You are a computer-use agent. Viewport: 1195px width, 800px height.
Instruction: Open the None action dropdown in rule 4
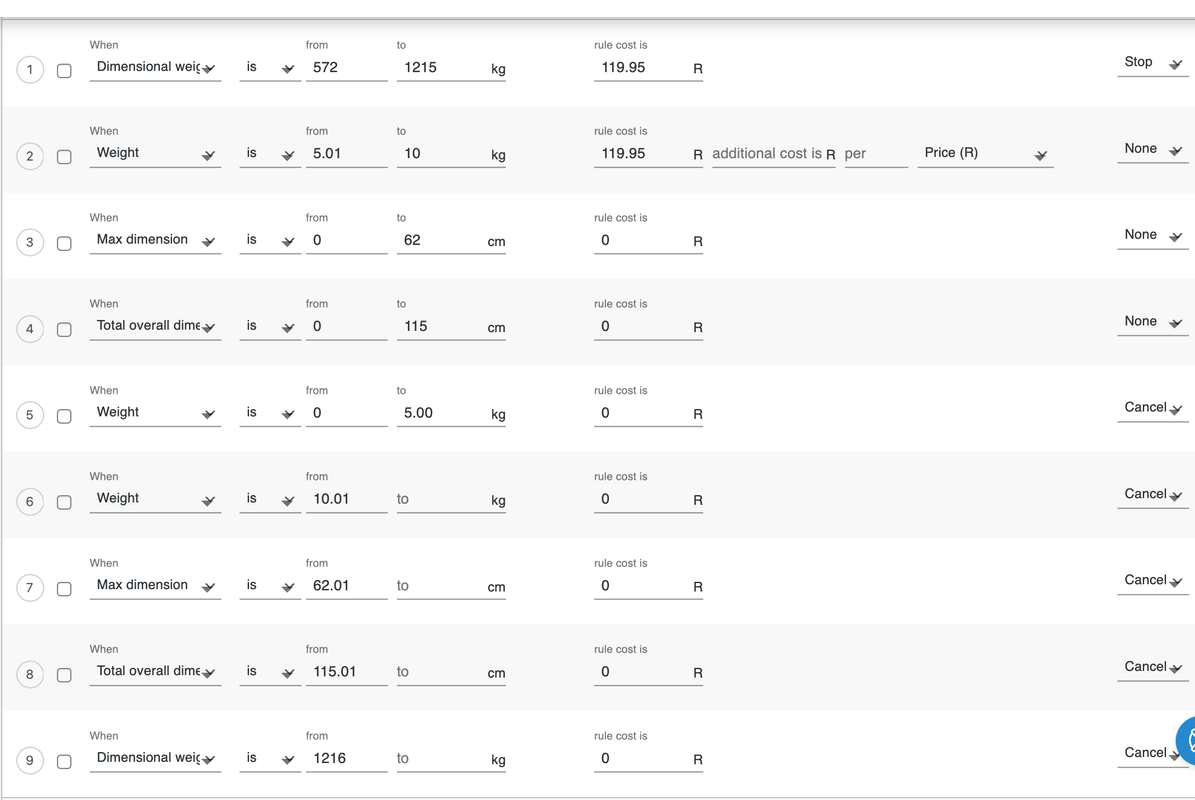point(1152,322)
